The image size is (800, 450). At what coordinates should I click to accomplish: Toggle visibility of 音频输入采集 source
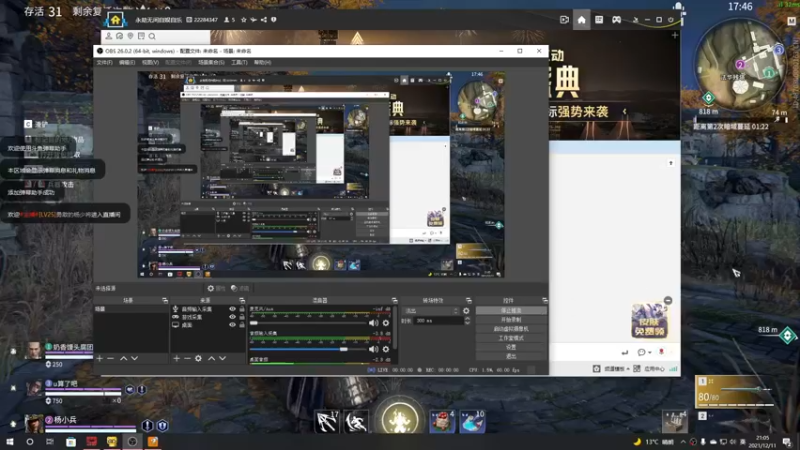[232, 309]
